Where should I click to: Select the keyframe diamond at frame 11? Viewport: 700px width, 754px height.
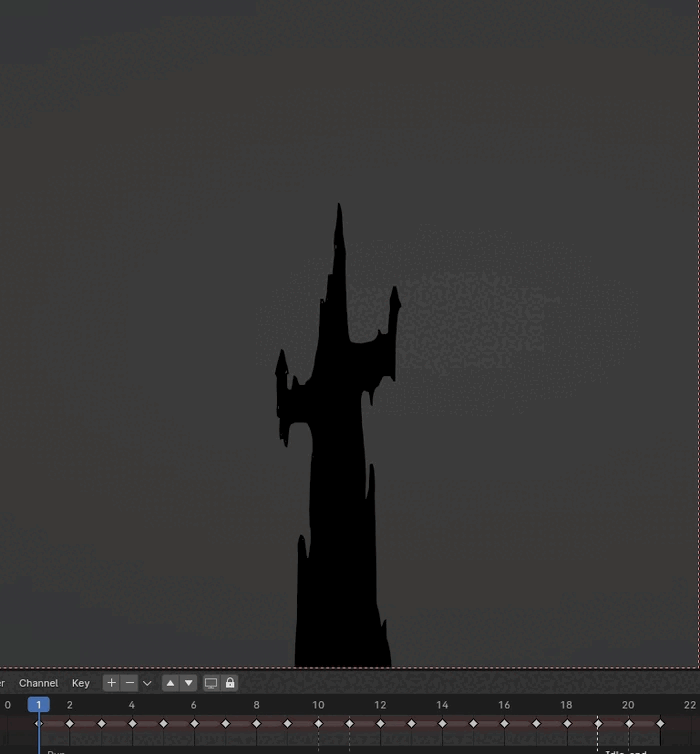(x=350, y=723)
